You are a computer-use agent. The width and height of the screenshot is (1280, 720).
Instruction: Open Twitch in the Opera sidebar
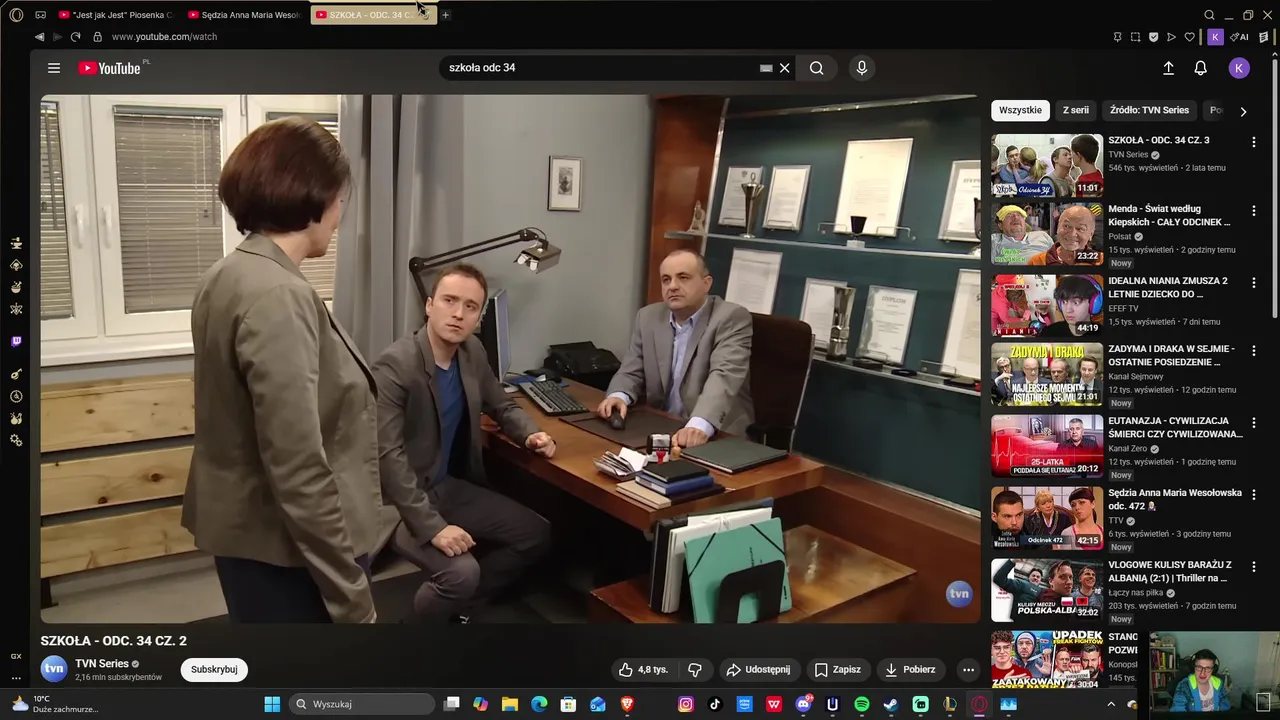[16, 342]
